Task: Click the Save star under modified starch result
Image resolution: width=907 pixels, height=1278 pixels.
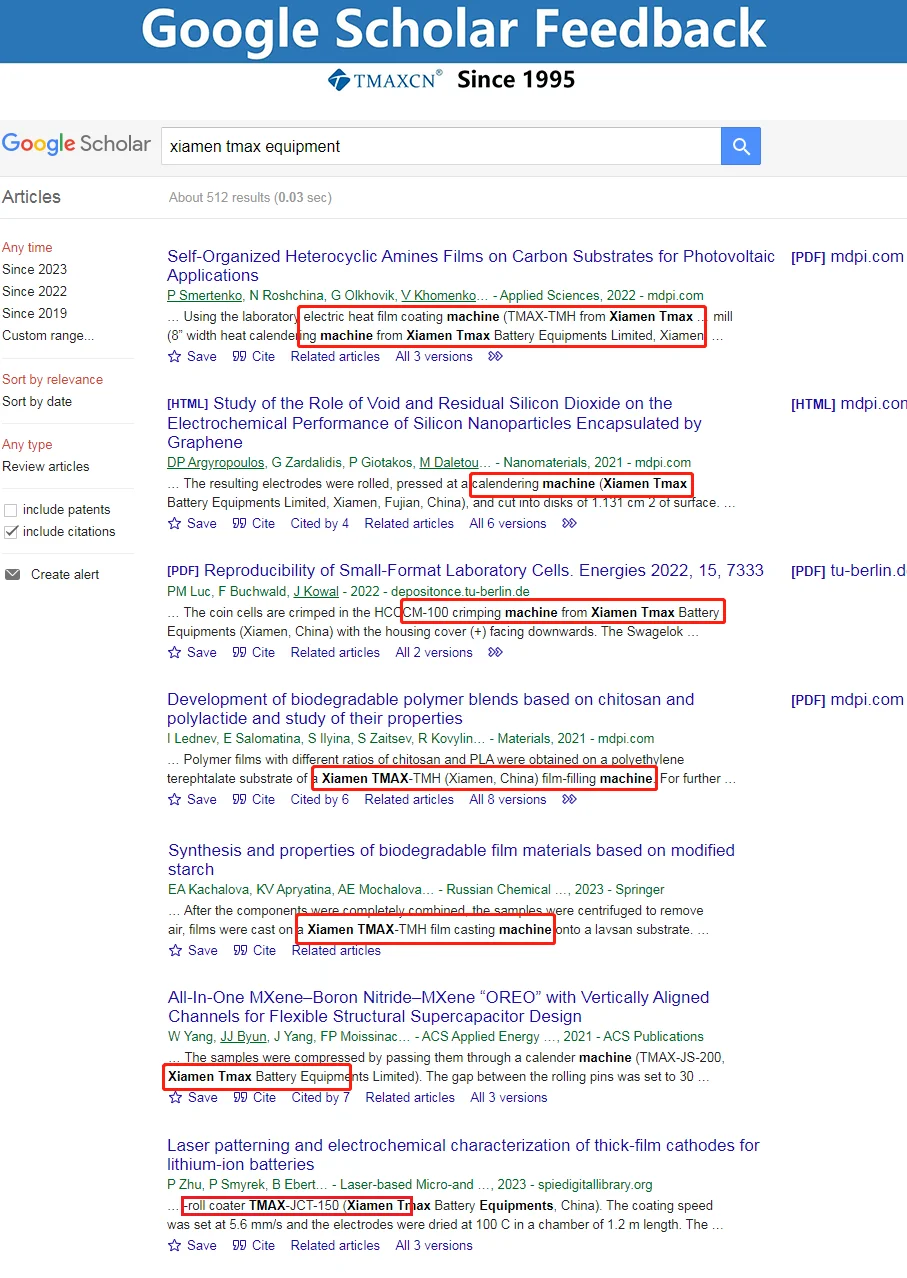Action: point(175,950)
